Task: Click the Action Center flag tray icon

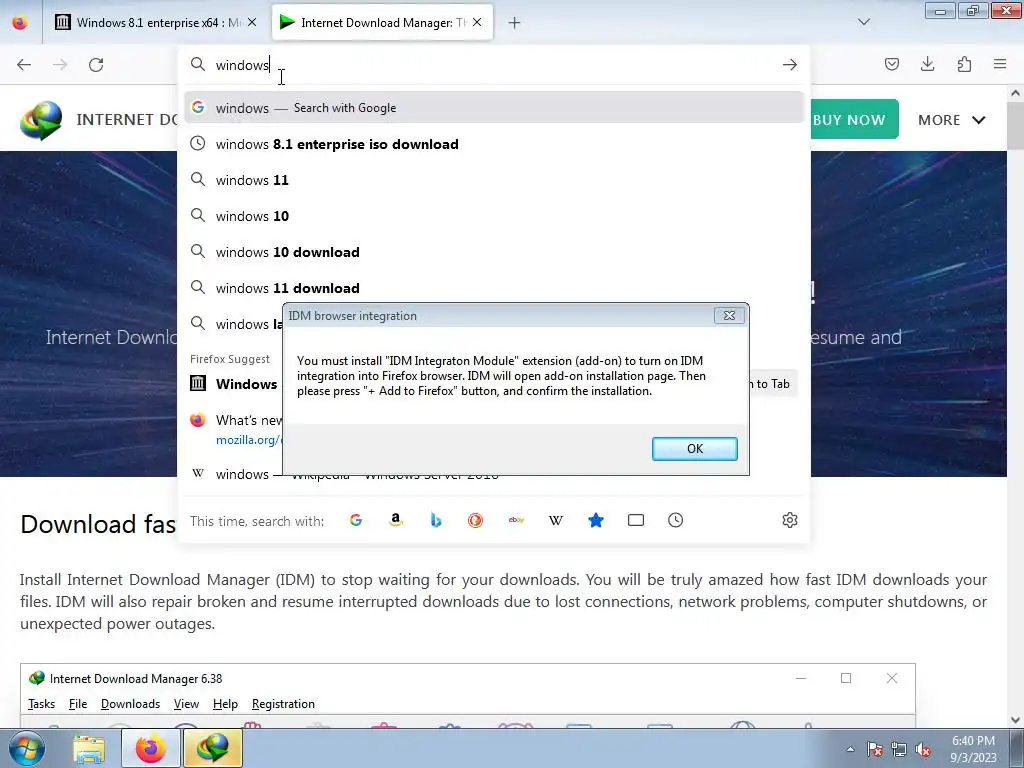Action: 875,750
